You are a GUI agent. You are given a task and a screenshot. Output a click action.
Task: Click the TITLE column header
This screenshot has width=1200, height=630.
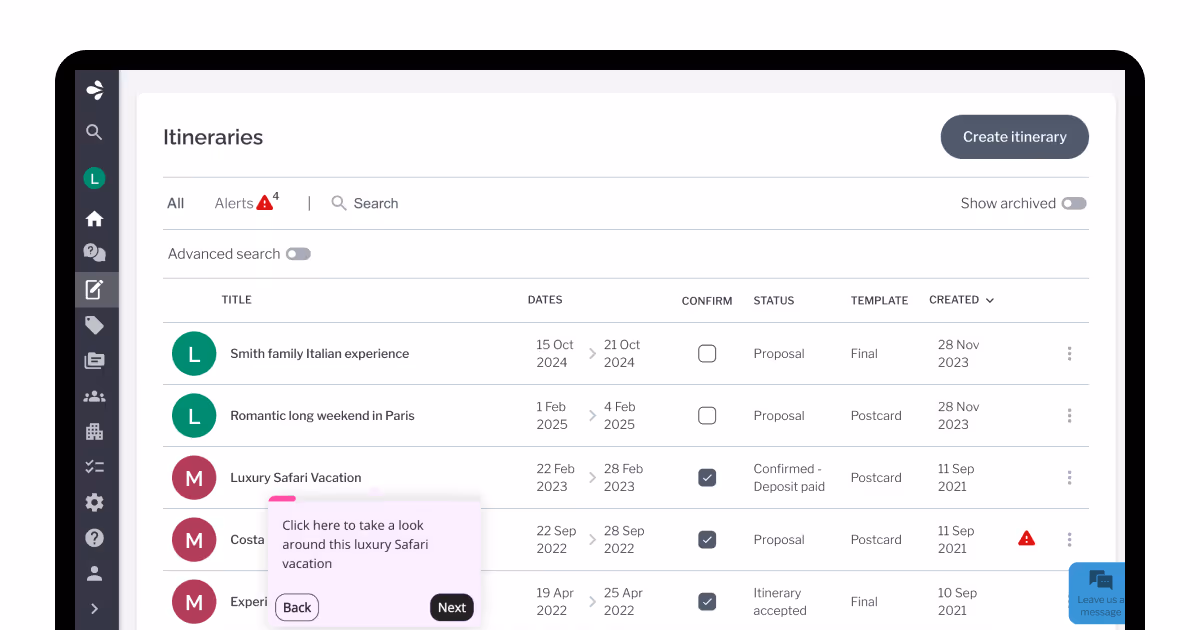237,300
